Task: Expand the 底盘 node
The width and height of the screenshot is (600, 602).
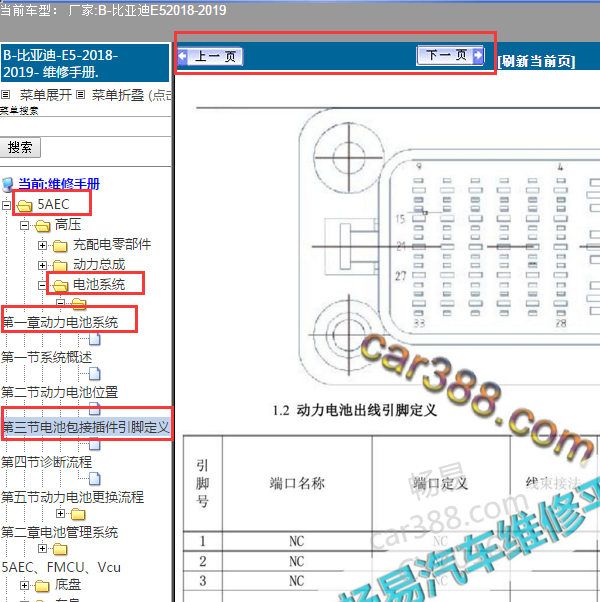Action: coord(25,585)
